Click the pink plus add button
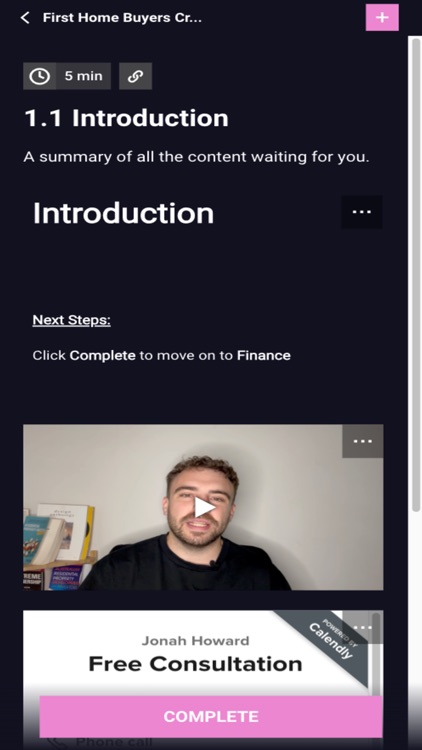 (x=382, y=18)
